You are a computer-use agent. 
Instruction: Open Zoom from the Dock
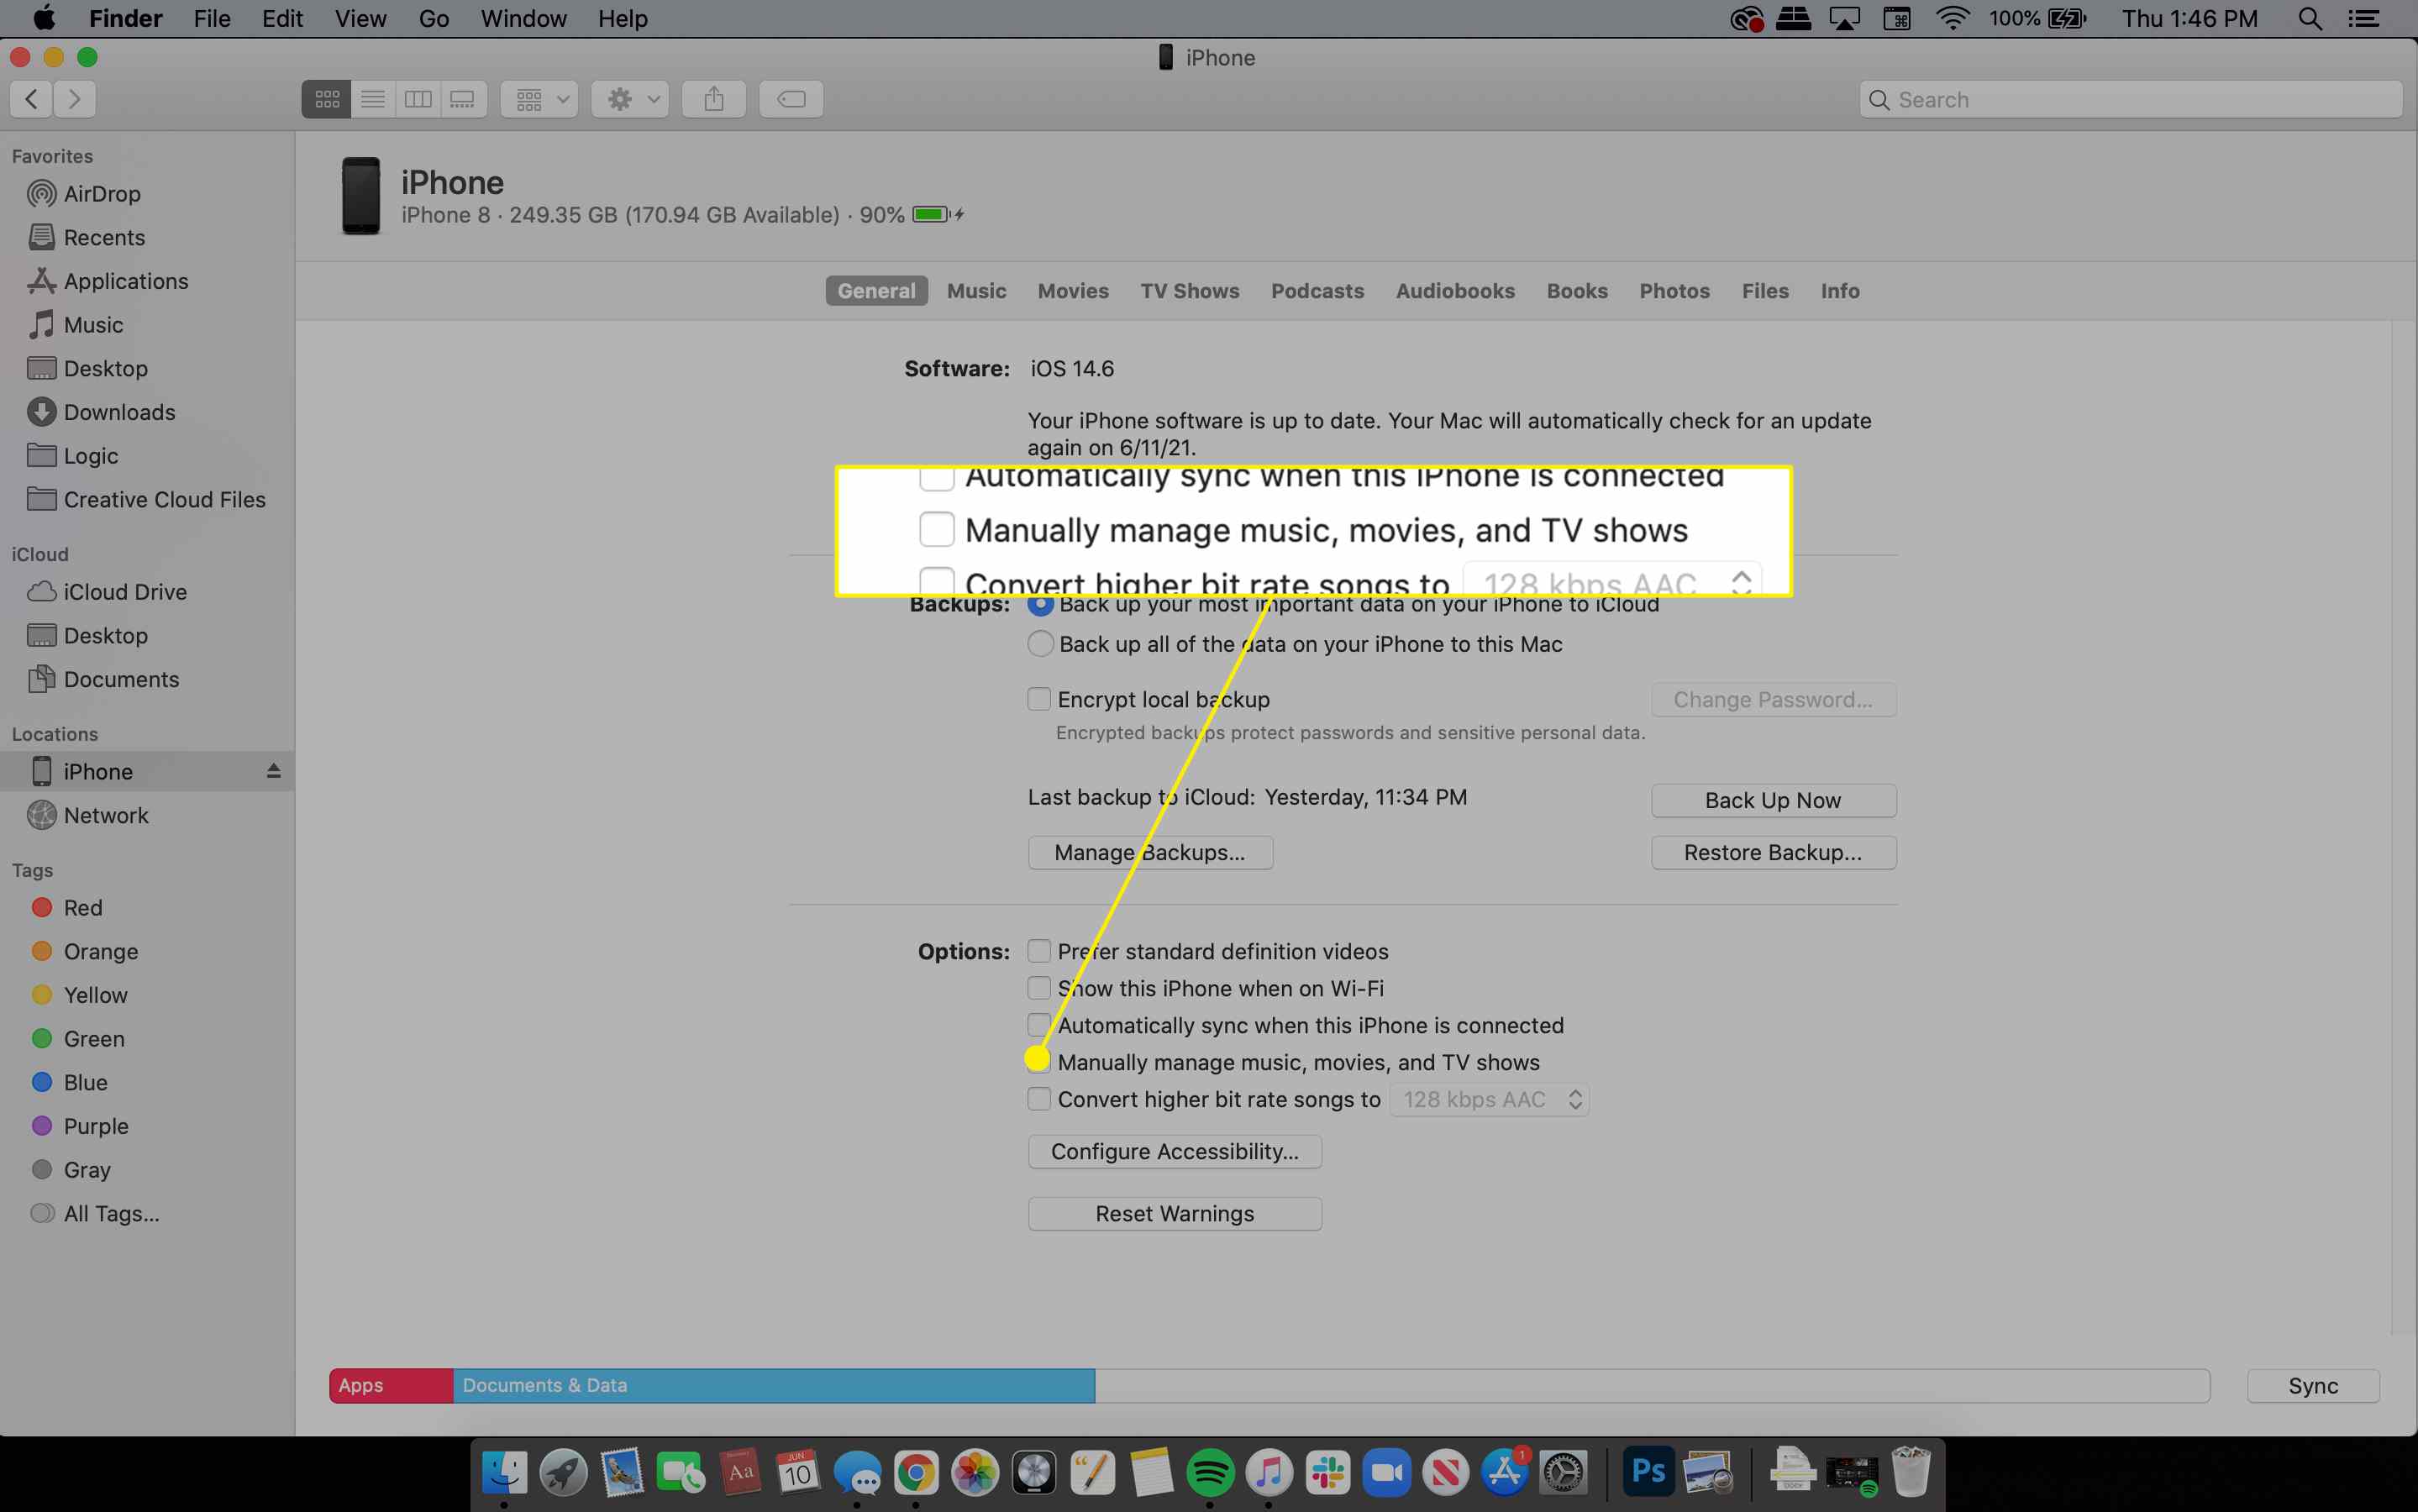[x=1387, y=1473]
